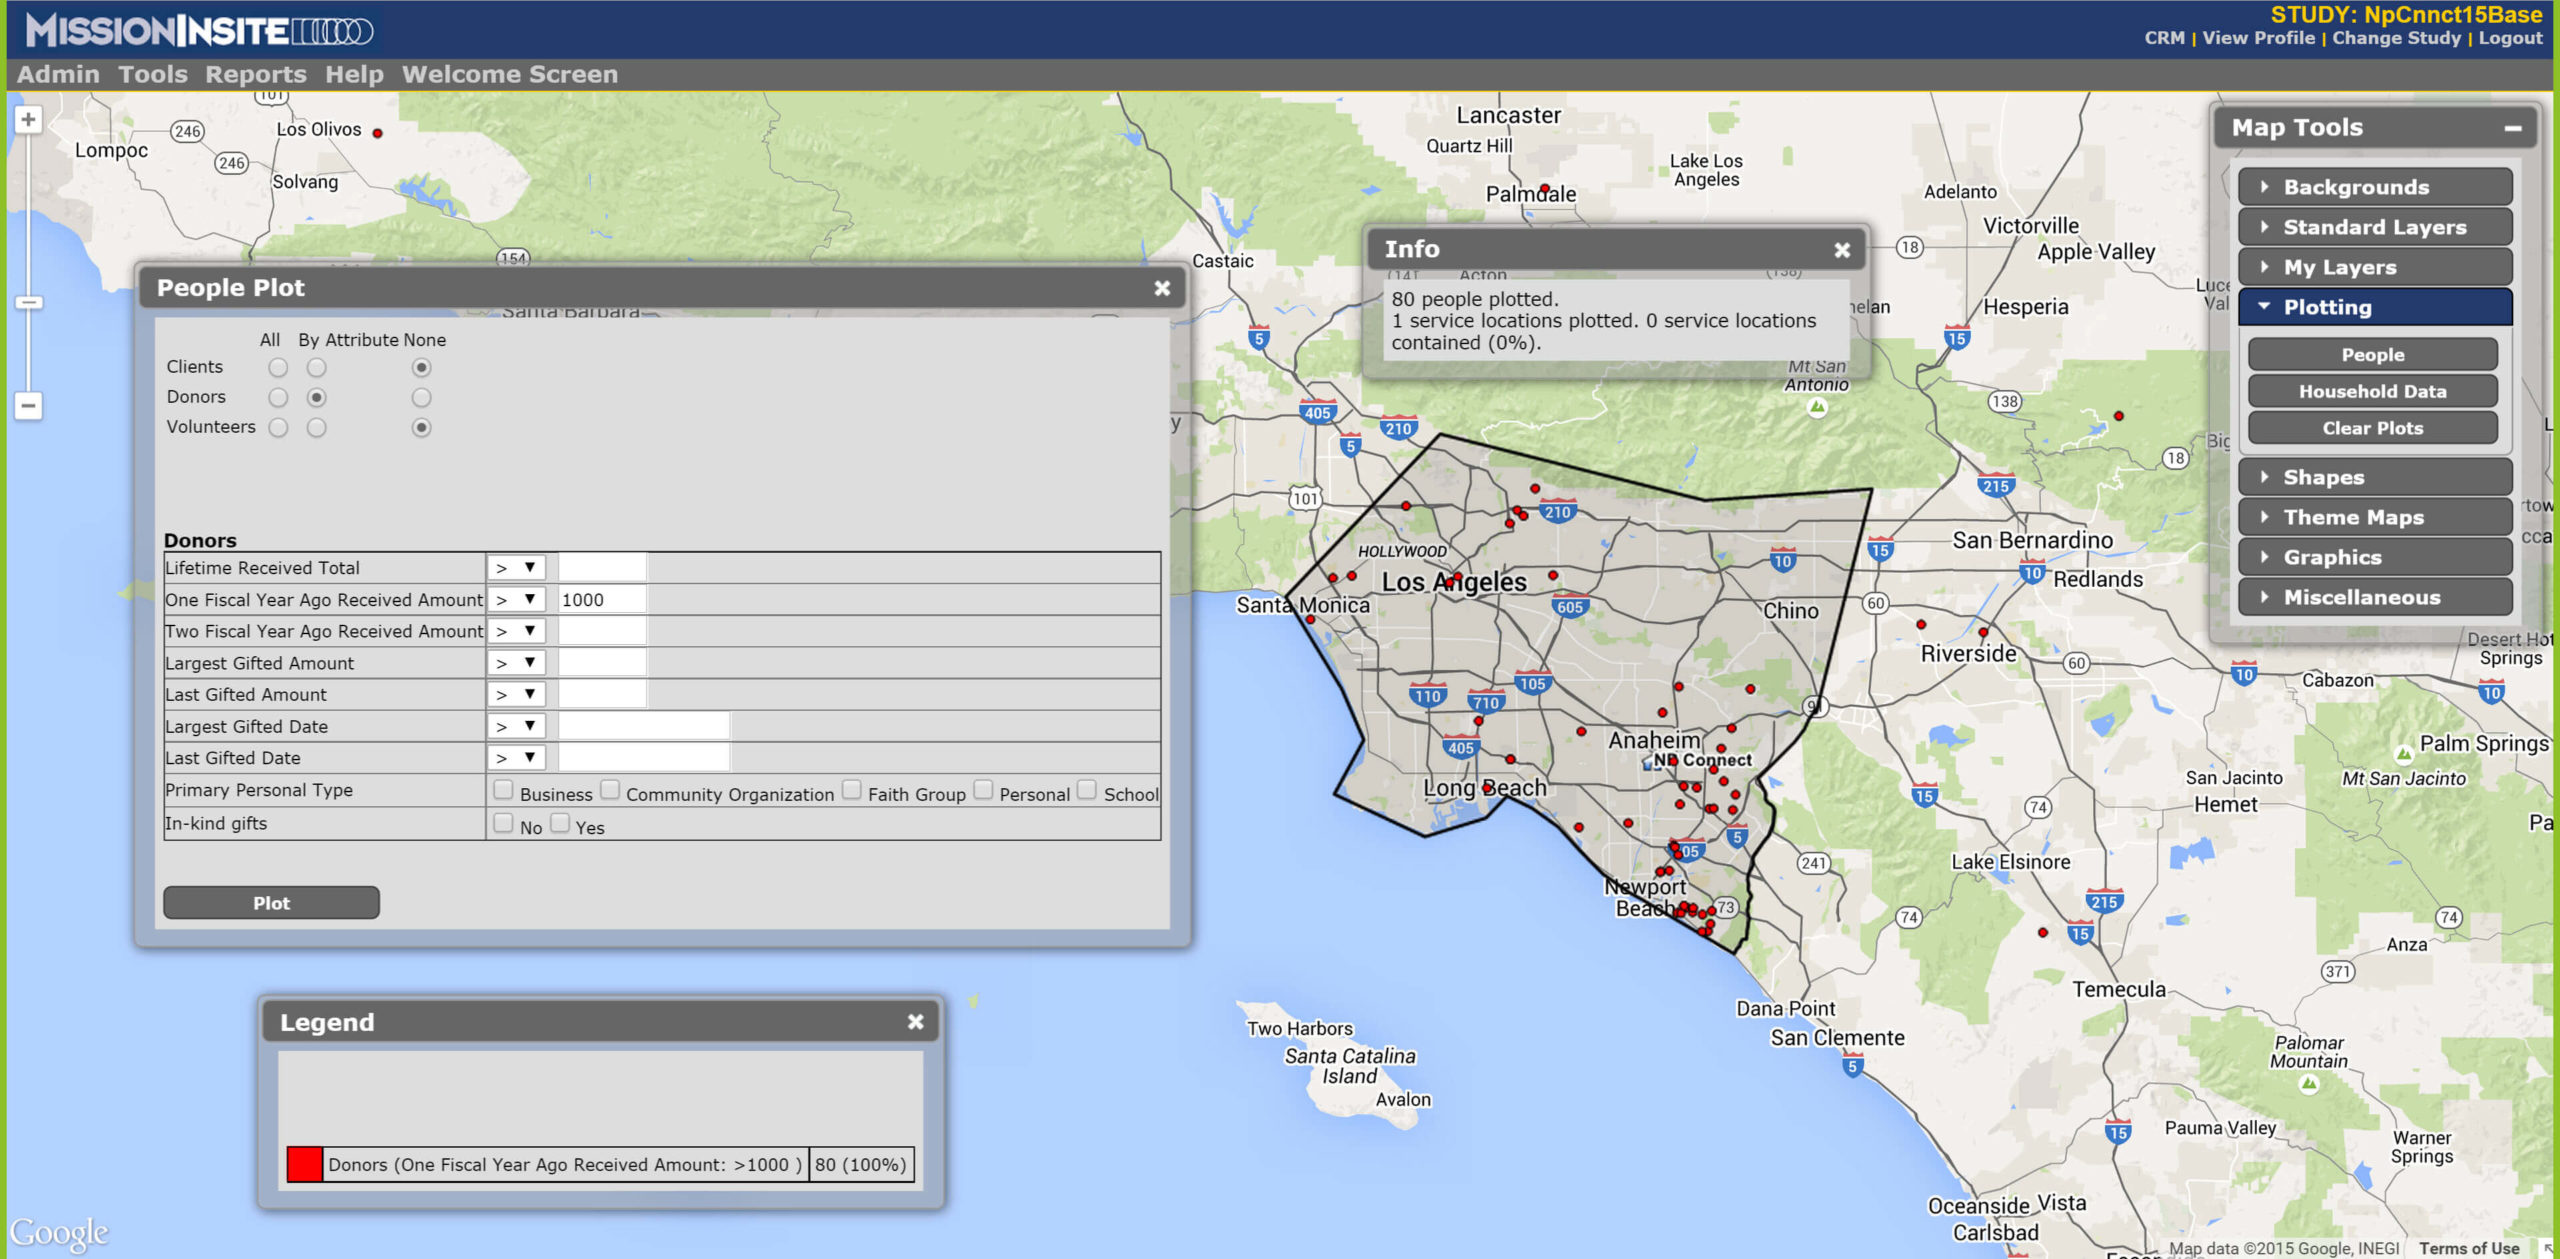
Task: Open the Admin menu
Action: pyautogui.click(x=58, y=75)
